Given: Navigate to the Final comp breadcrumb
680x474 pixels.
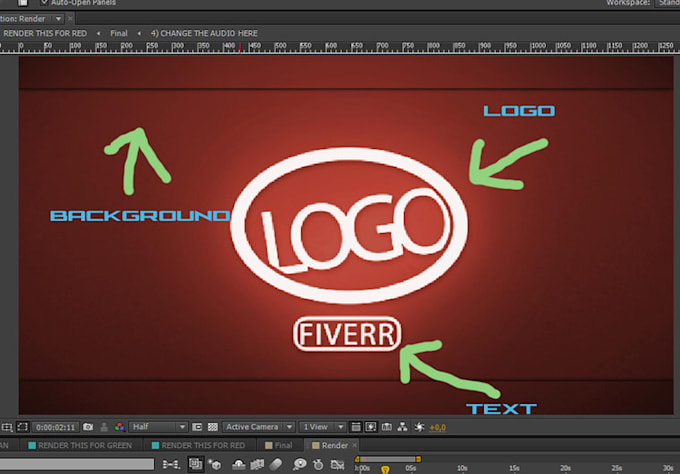Looking at the screenshot, I should 118,33.
